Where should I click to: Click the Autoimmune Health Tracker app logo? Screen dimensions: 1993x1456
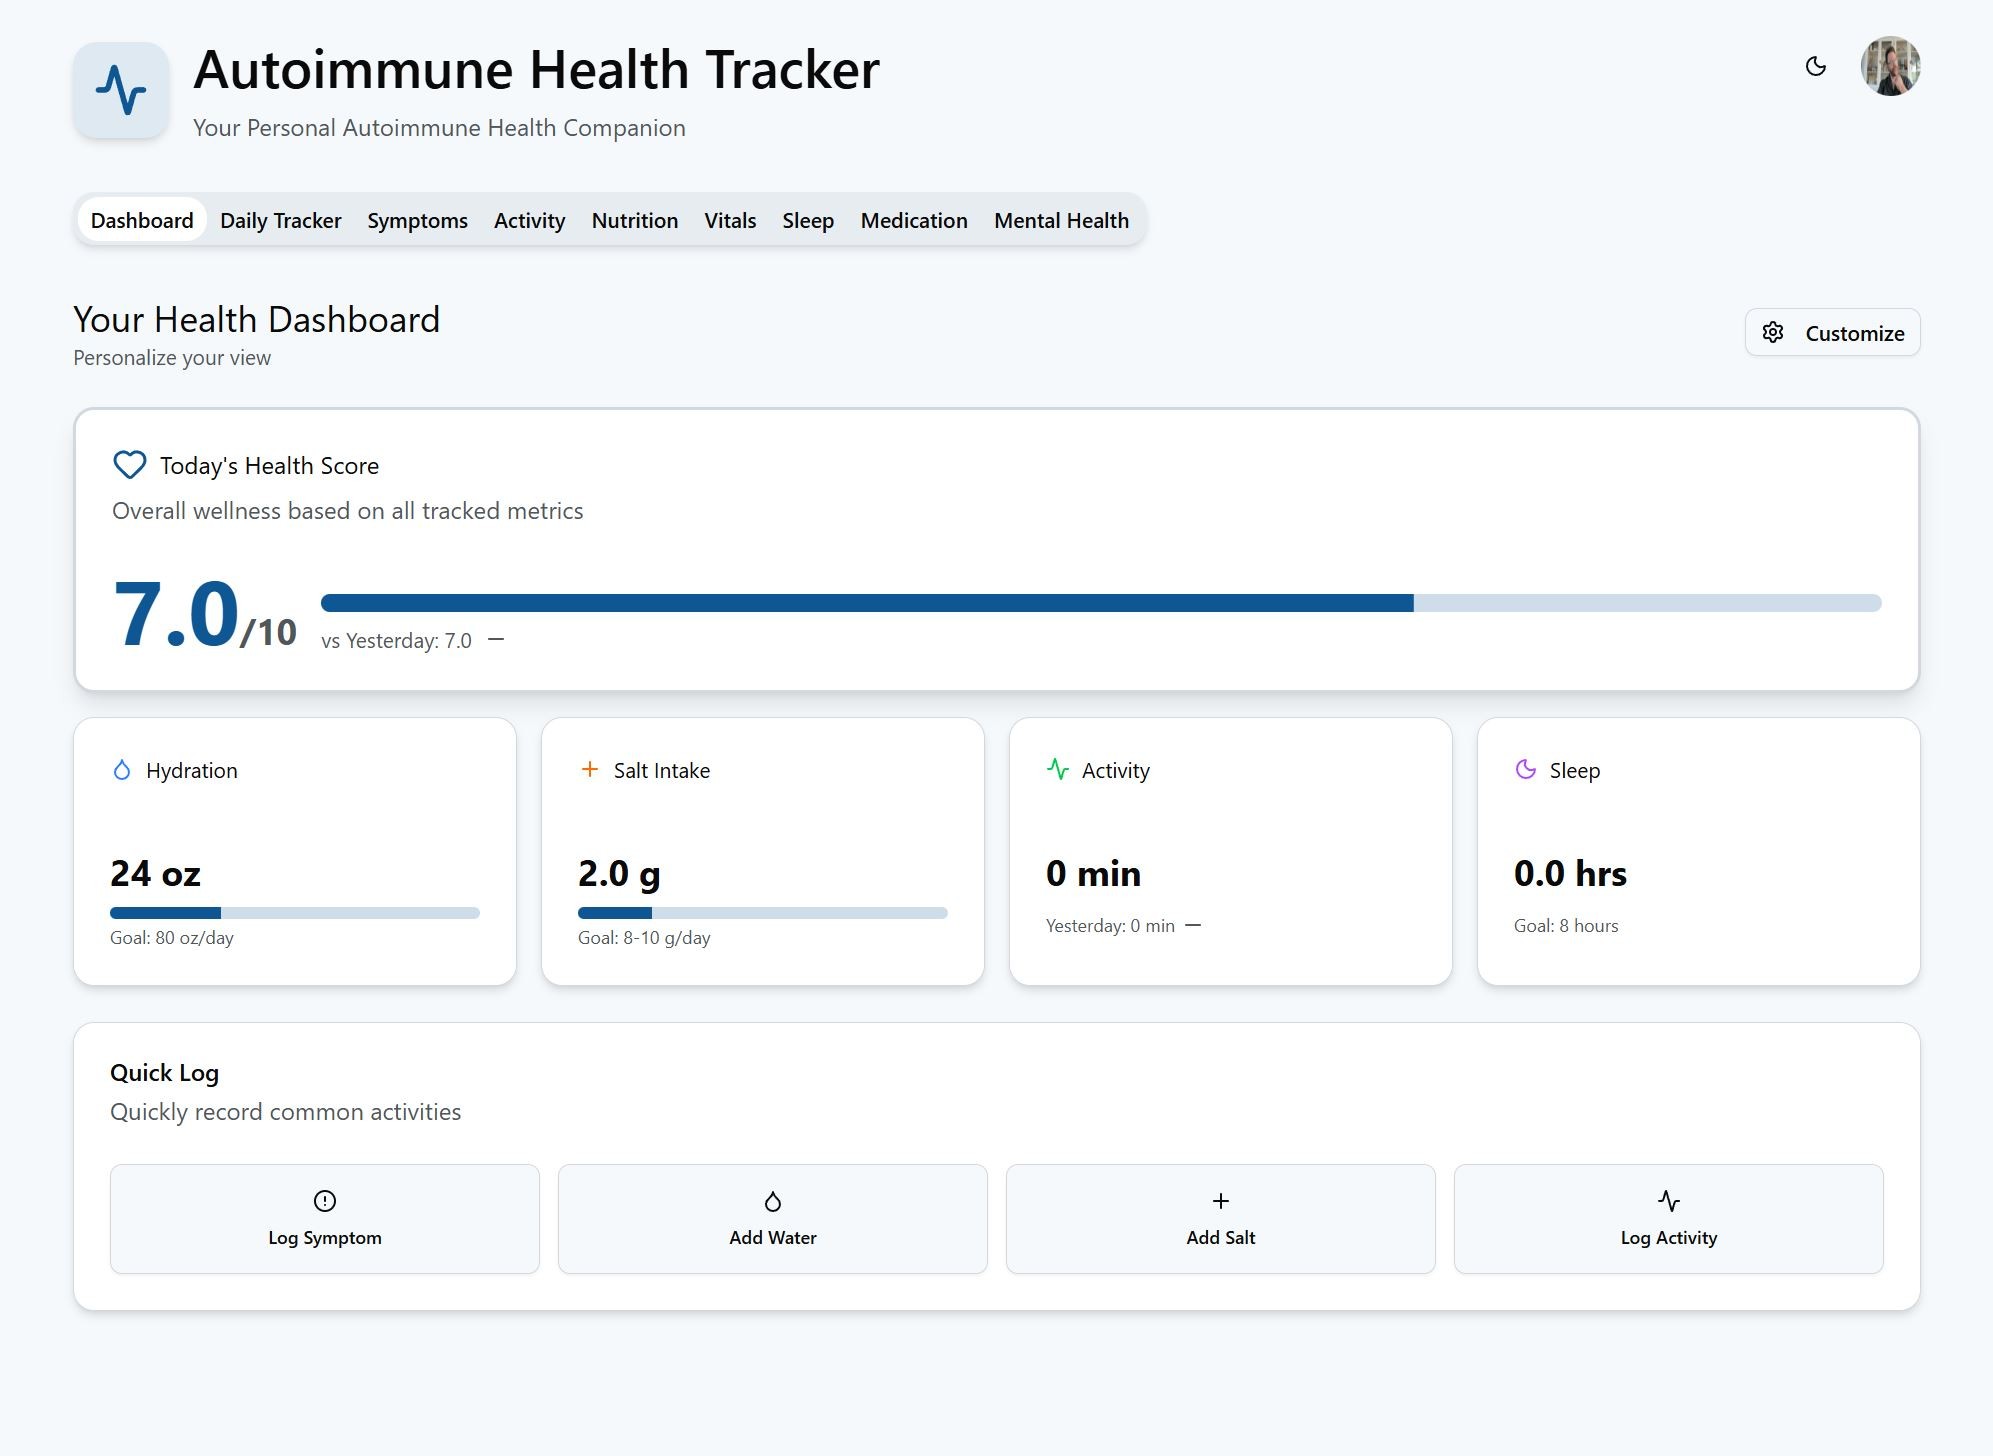[x=121, y=91]
